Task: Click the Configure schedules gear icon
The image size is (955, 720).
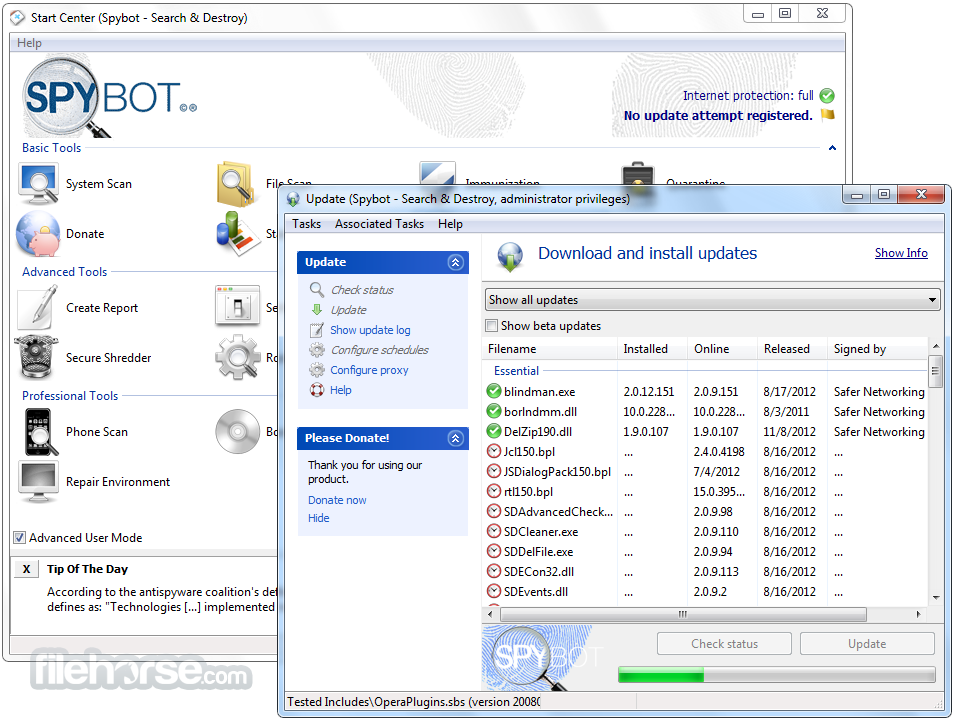Action: [317, 350]
